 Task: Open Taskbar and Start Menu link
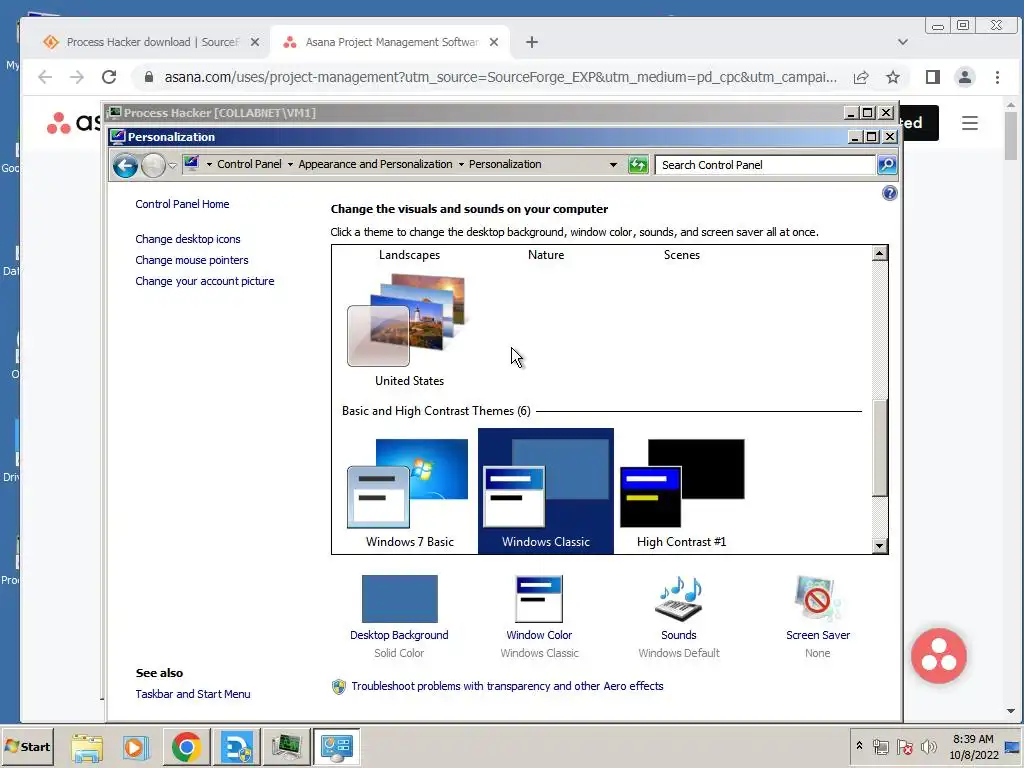point(193,694)
